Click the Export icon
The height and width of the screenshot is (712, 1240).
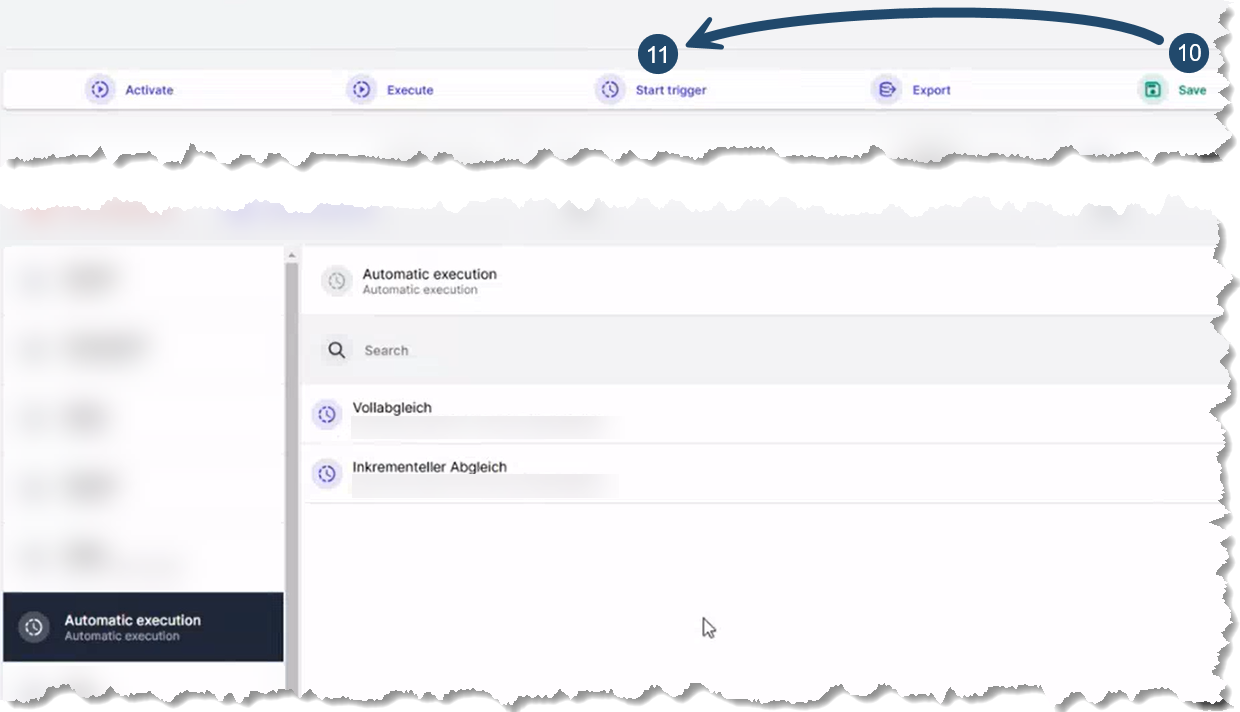point(886,90)
